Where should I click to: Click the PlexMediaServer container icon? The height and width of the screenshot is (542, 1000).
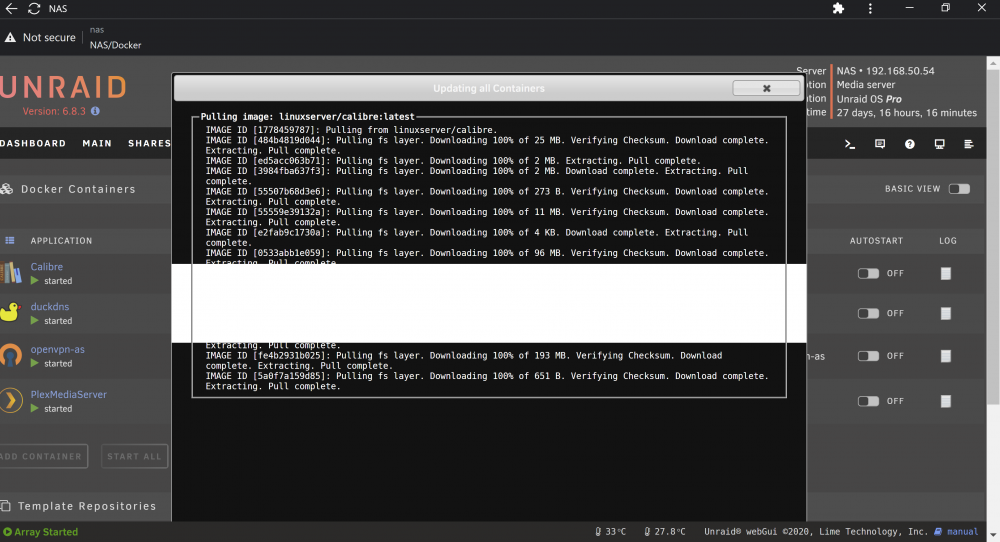[x=11, y=401]
